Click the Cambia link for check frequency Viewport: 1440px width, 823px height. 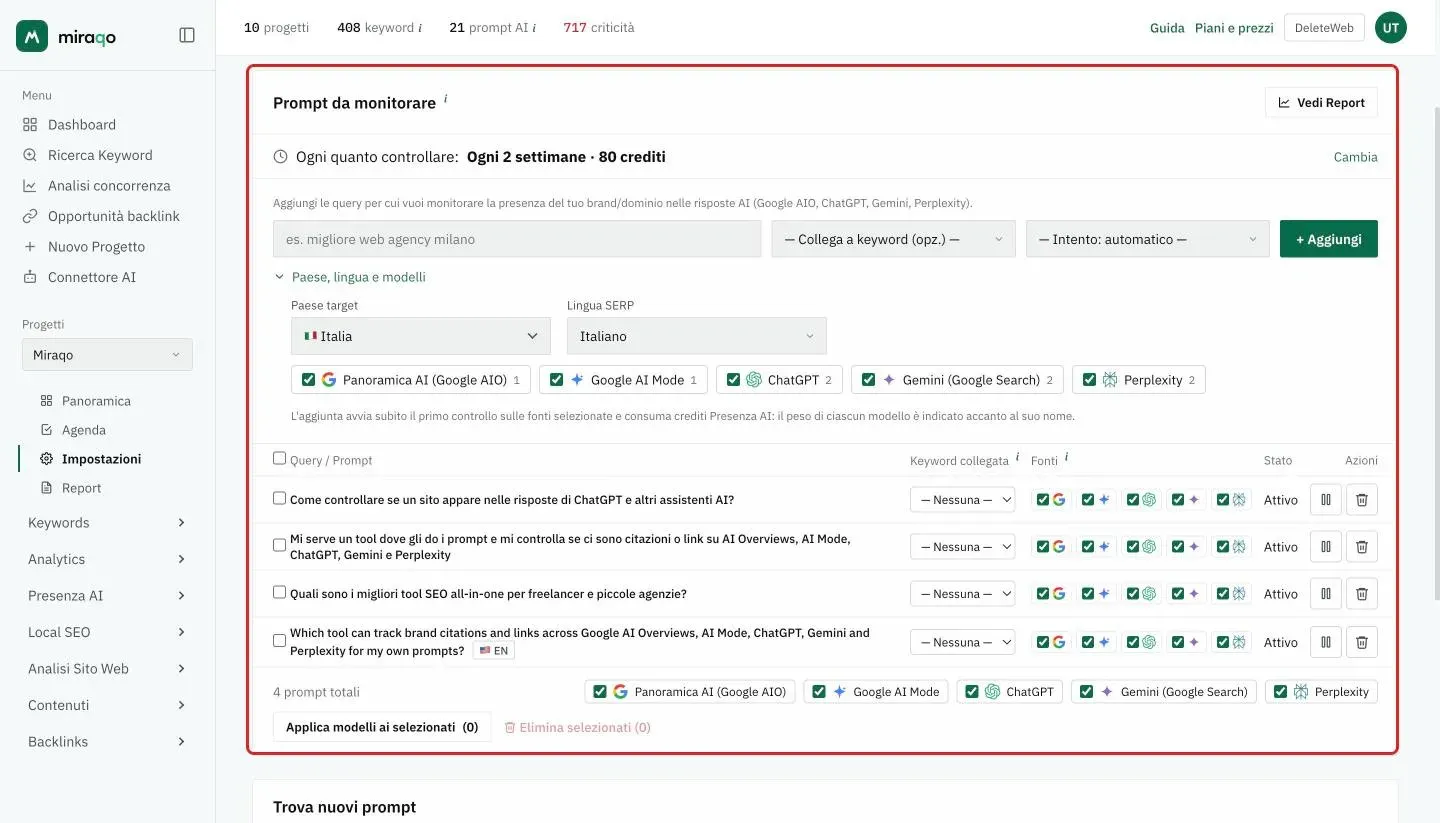[x=1356, y=157]
